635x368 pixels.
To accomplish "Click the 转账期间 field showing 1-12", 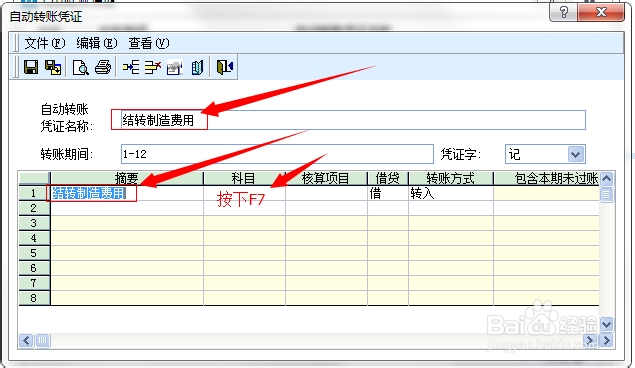I will click(277, 154).
